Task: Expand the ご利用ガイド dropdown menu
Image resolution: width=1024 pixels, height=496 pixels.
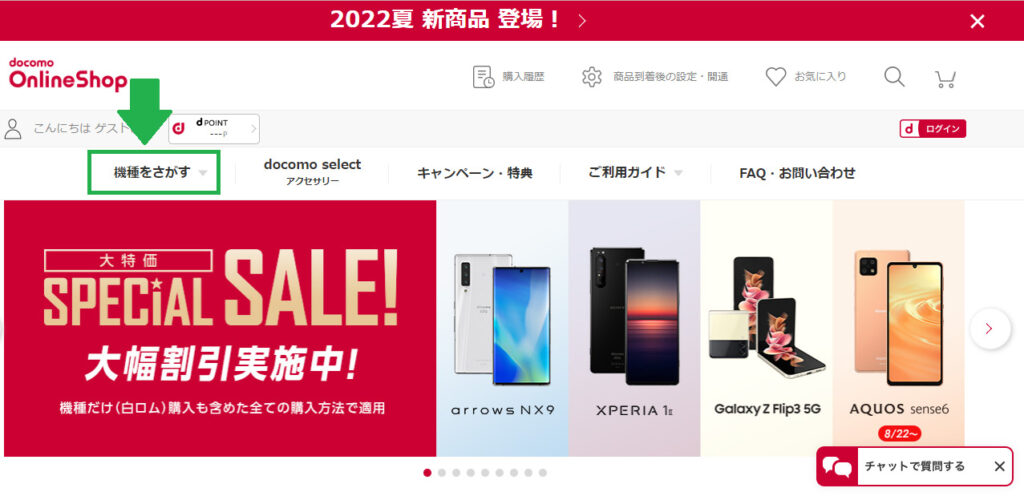Action: click(x=635, y=173)
